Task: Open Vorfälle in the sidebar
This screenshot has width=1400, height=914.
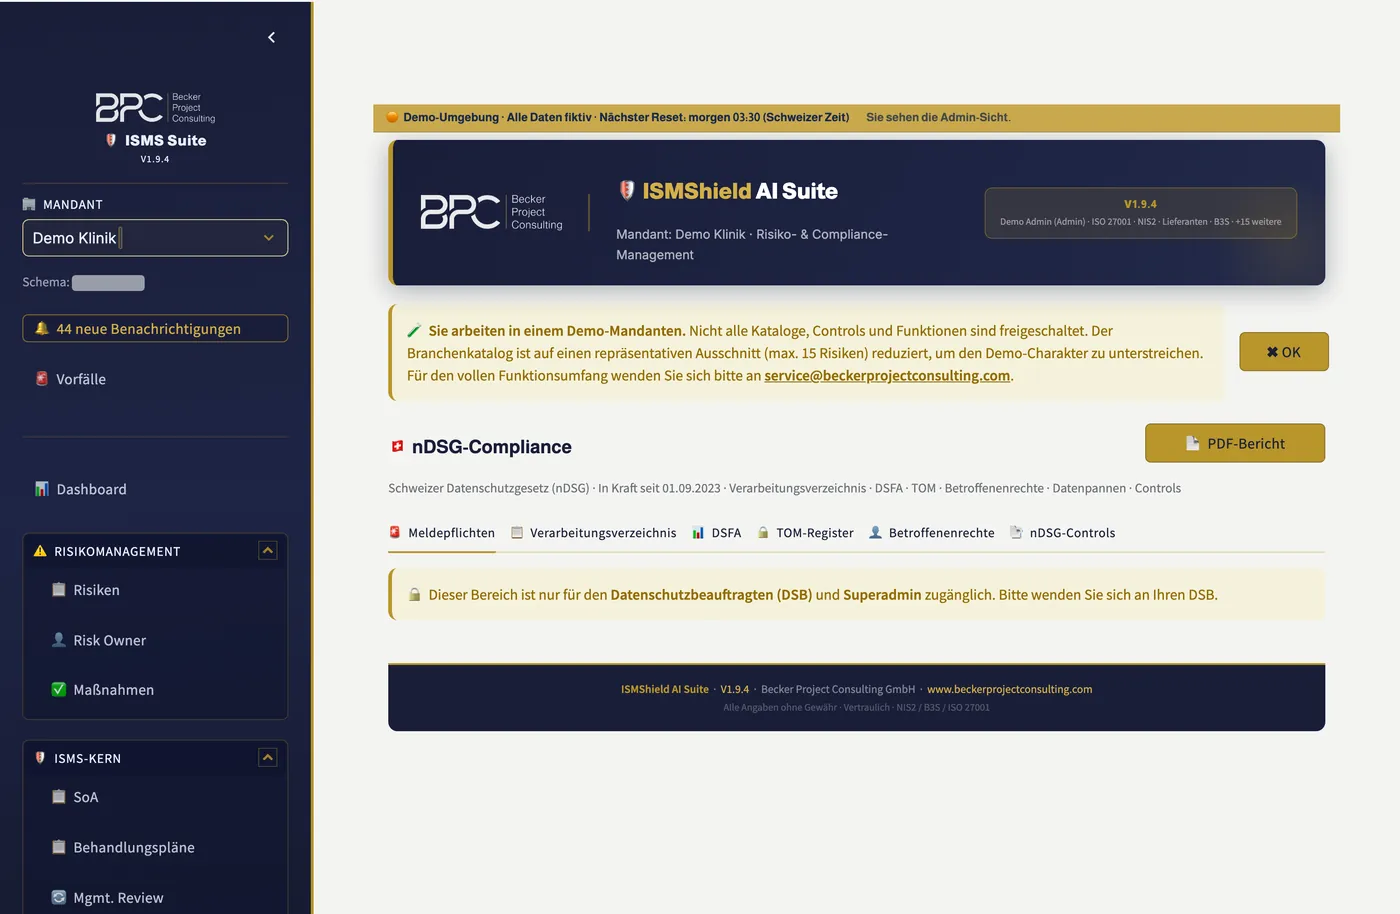Action: [155, 379]
